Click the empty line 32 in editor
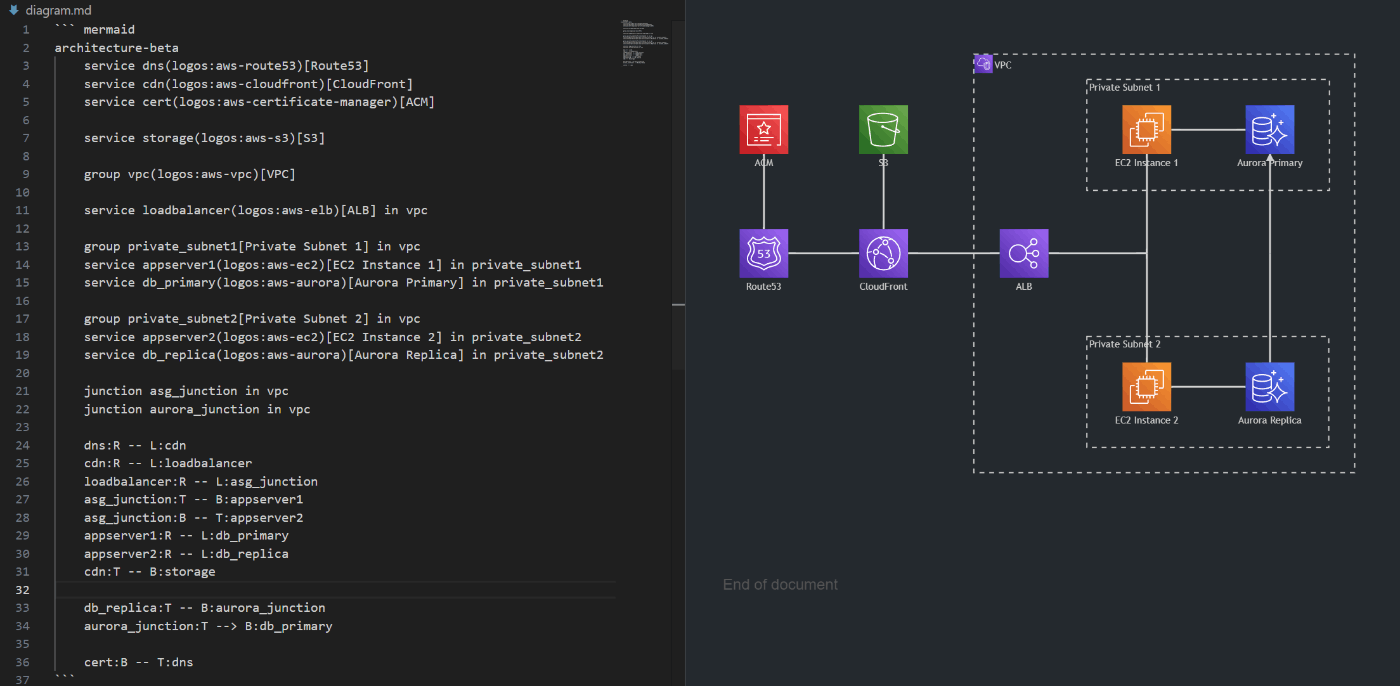 pos(335,590)
